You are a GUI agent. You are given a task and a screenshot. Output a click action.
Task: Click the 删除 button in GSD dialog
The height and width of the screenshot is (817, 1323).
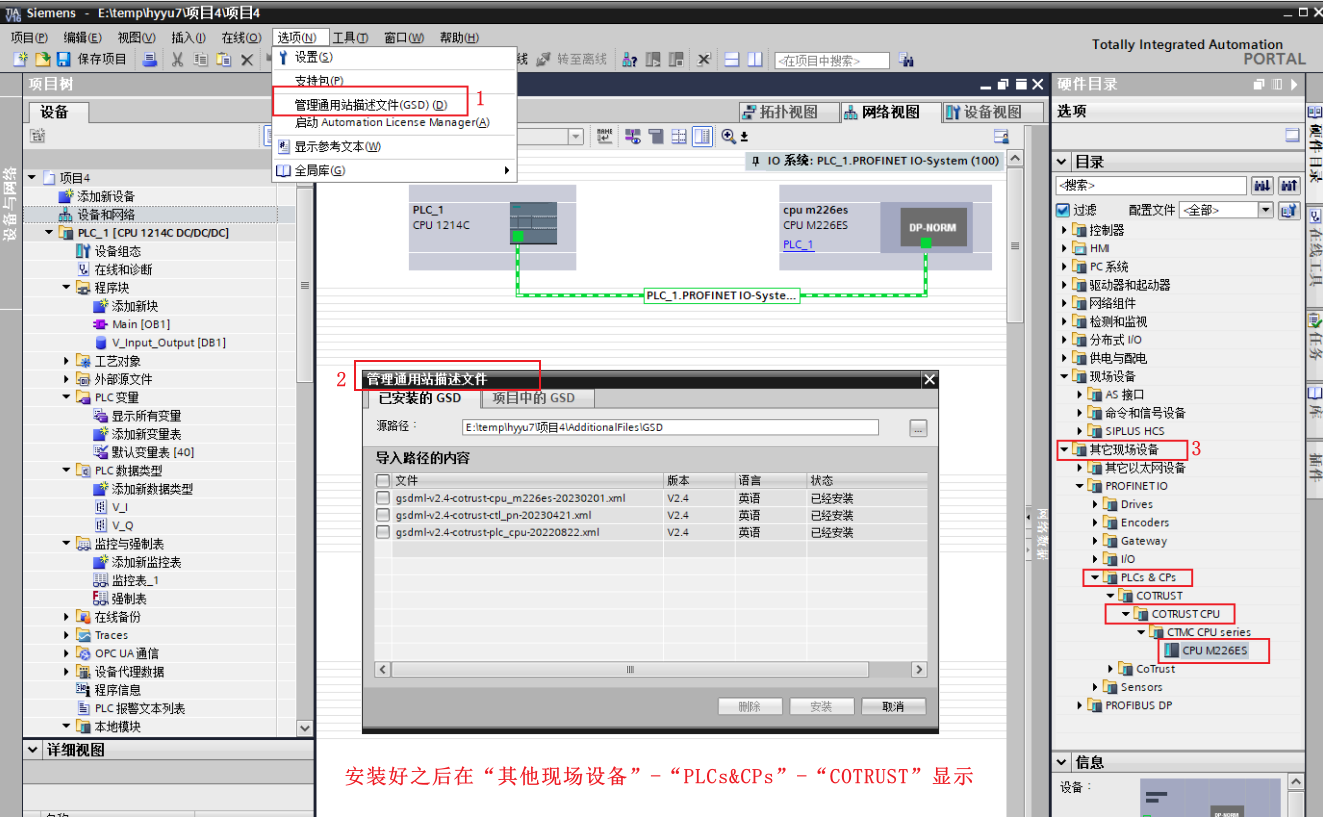coord(749,706)
